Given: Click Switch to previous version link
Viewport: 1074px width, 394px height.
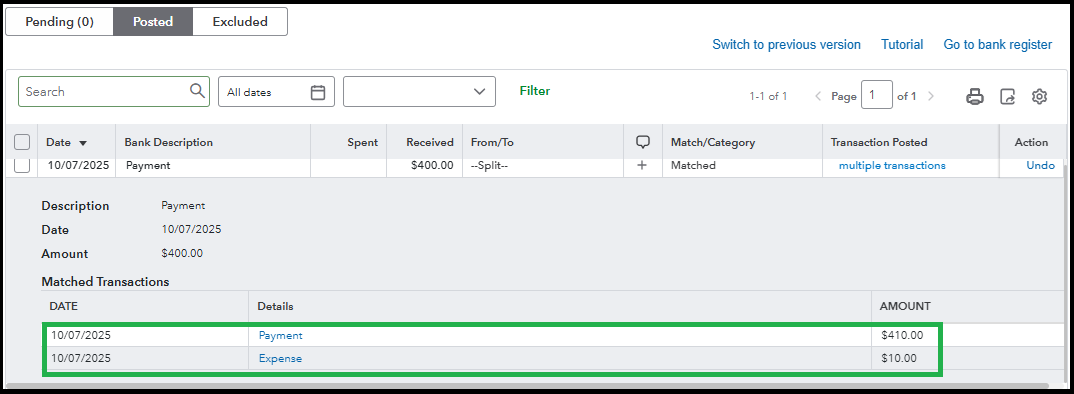Looking at the screenshot, I should (786, 45).
